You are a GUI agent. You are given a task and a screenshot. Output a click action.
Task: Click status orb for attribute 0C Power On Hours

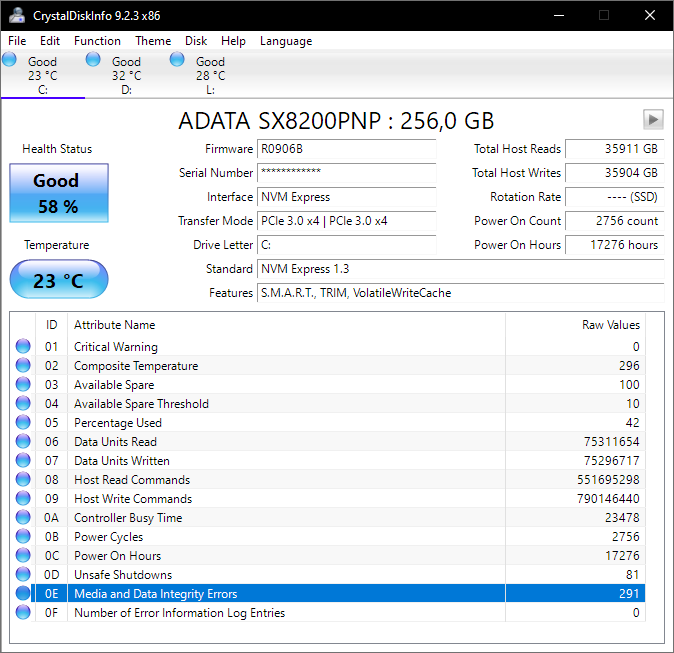(23, 555)
